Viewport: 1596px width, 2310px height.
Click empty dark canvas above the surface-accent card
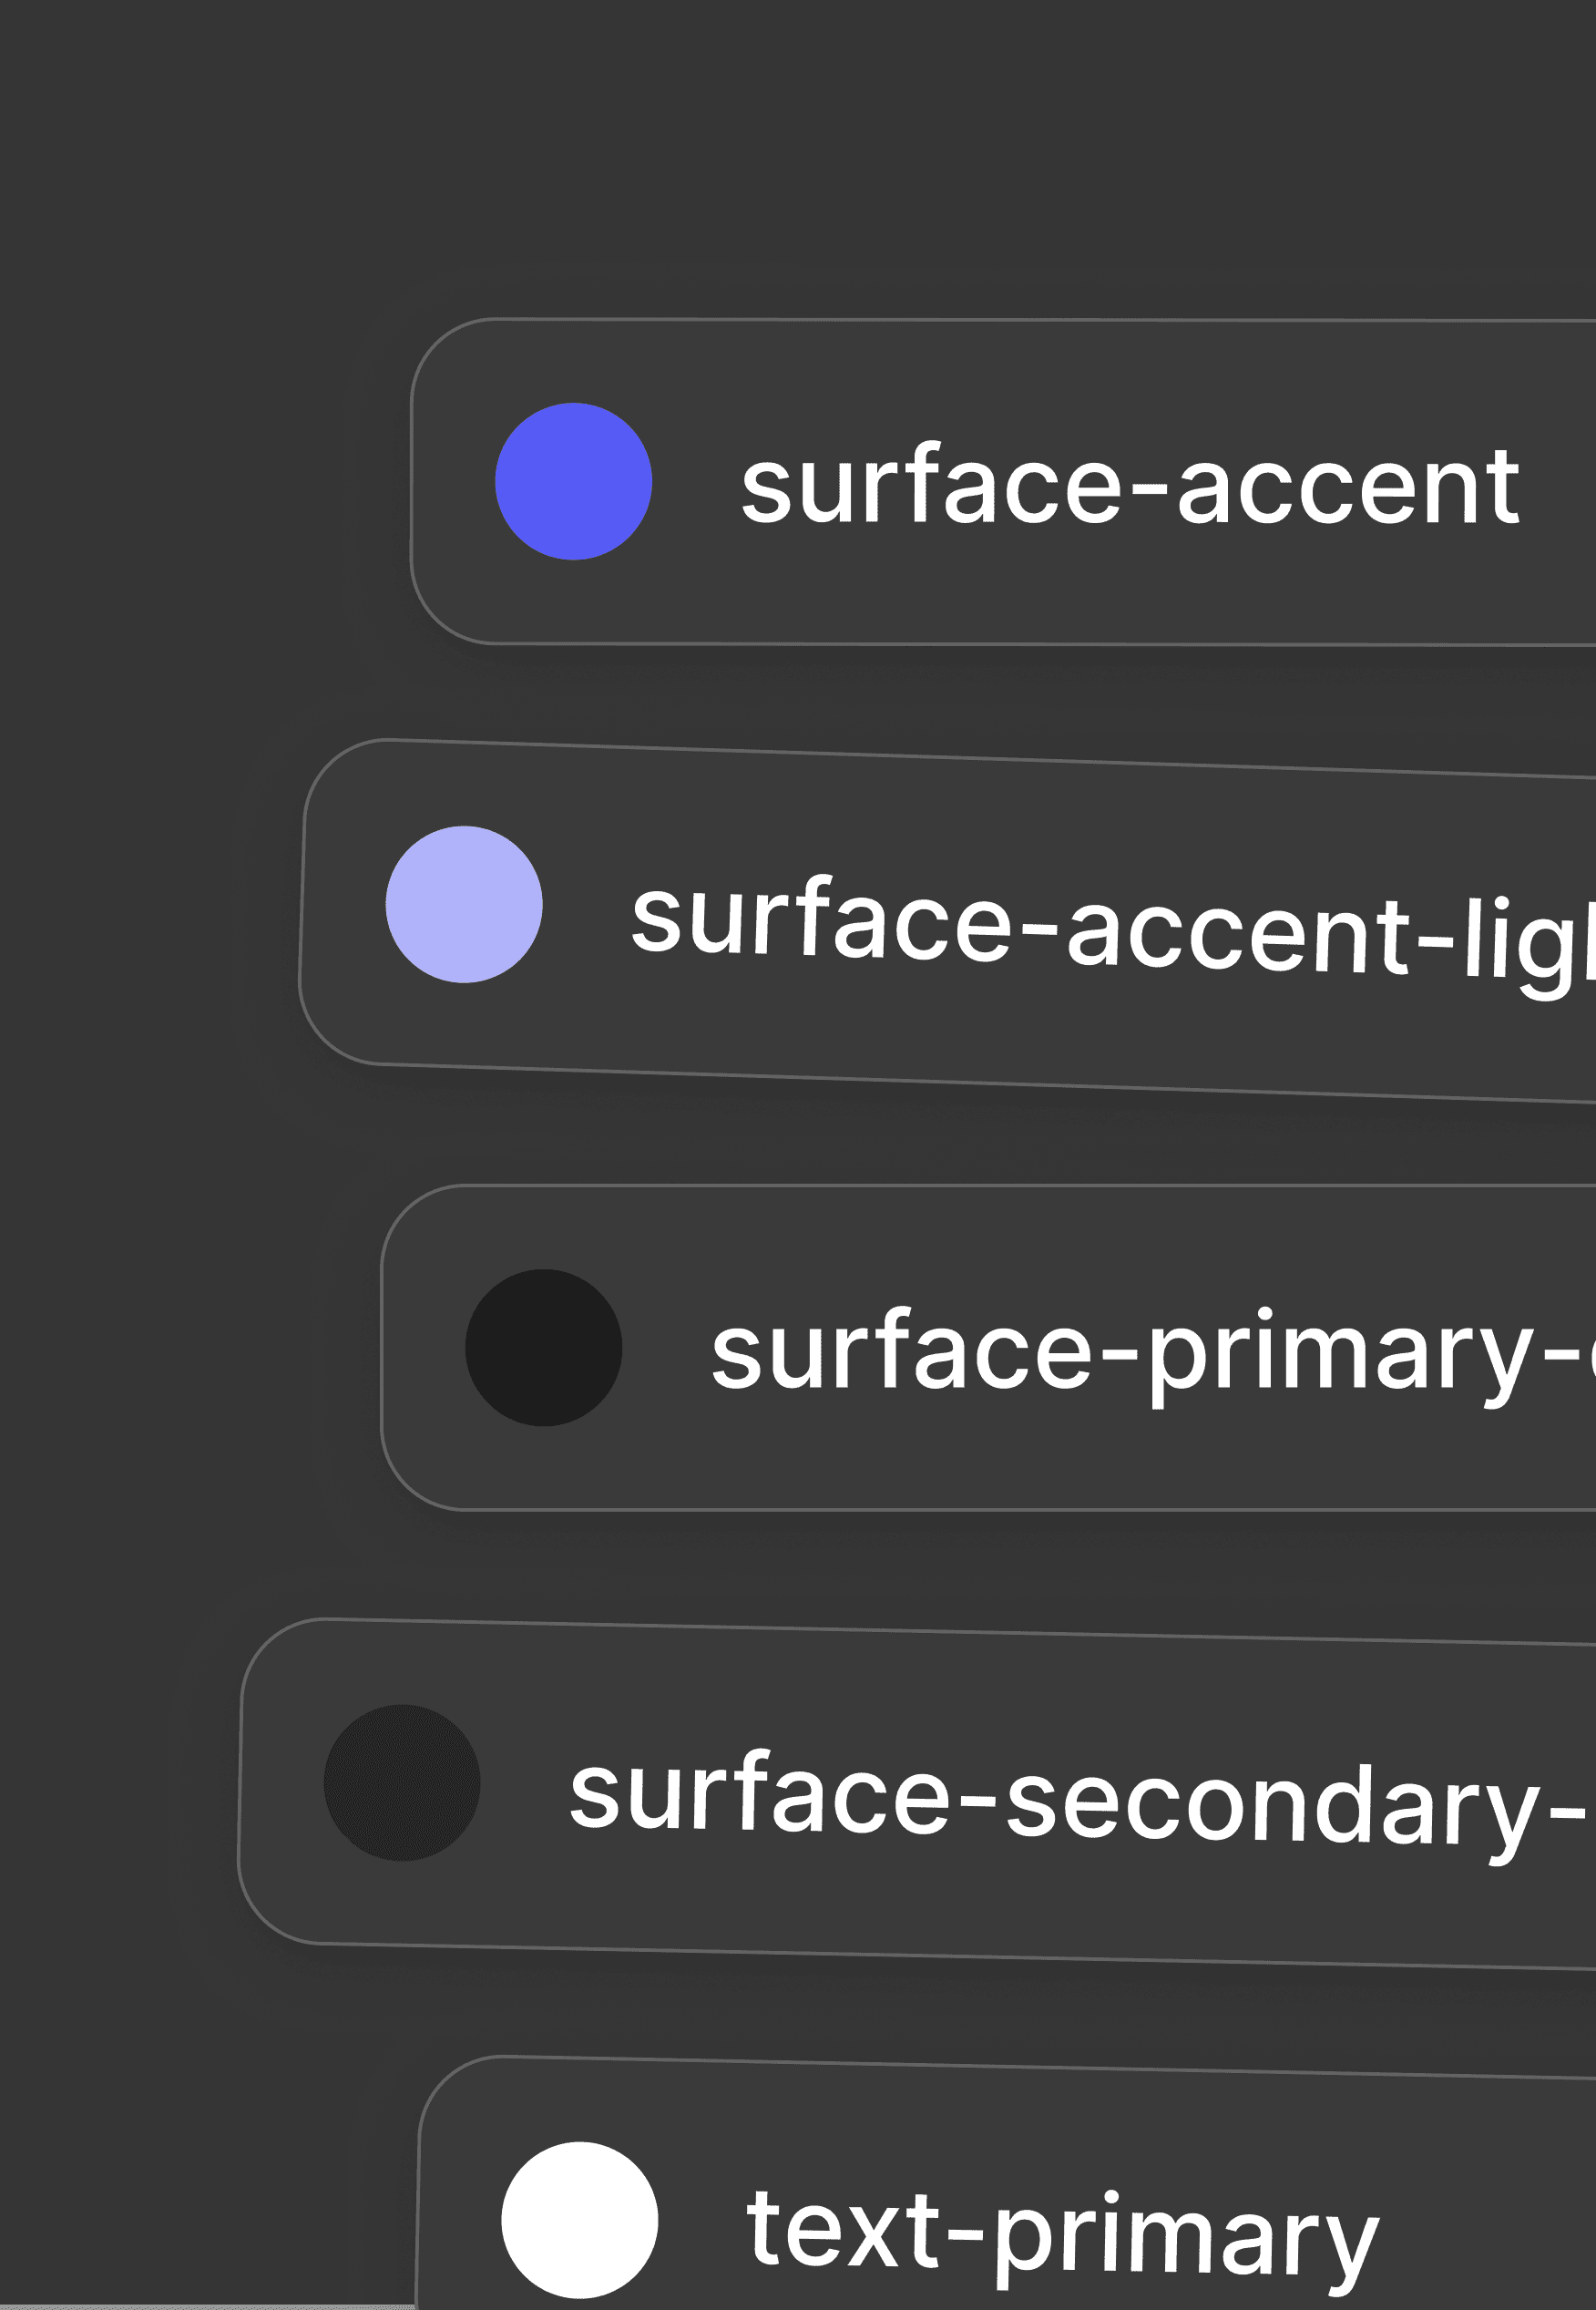tap(800, 160)
